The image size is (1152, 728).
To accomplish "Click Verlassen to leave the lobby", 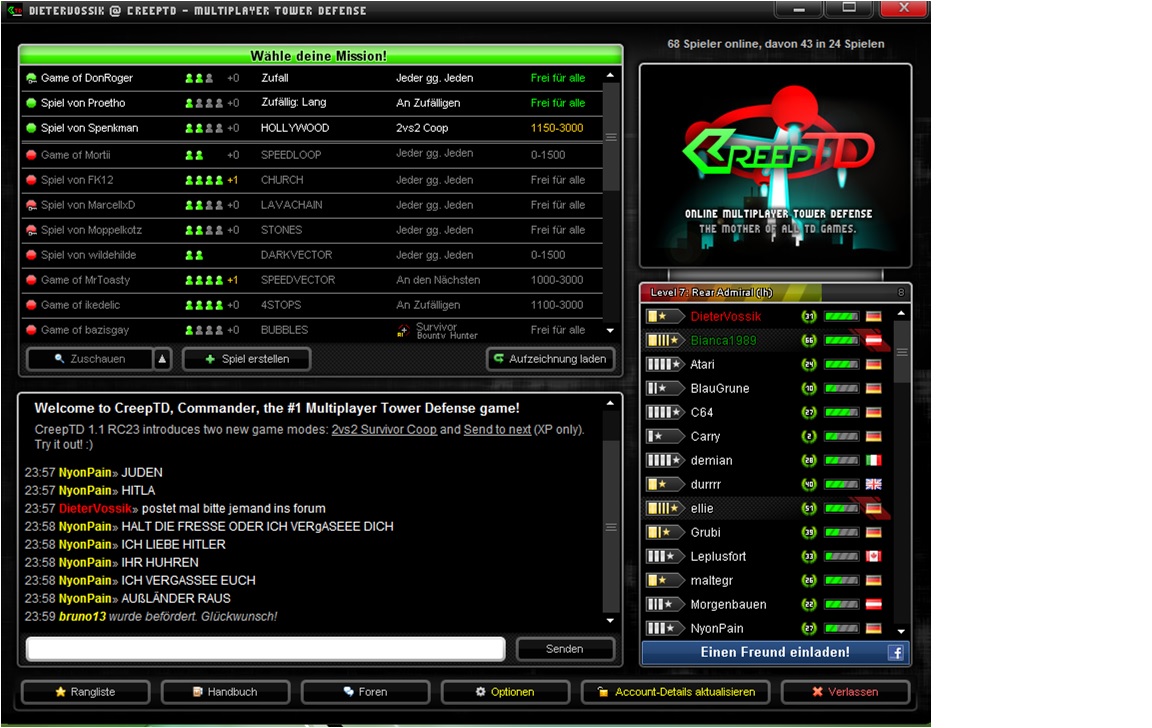I will tap(845, 692).
